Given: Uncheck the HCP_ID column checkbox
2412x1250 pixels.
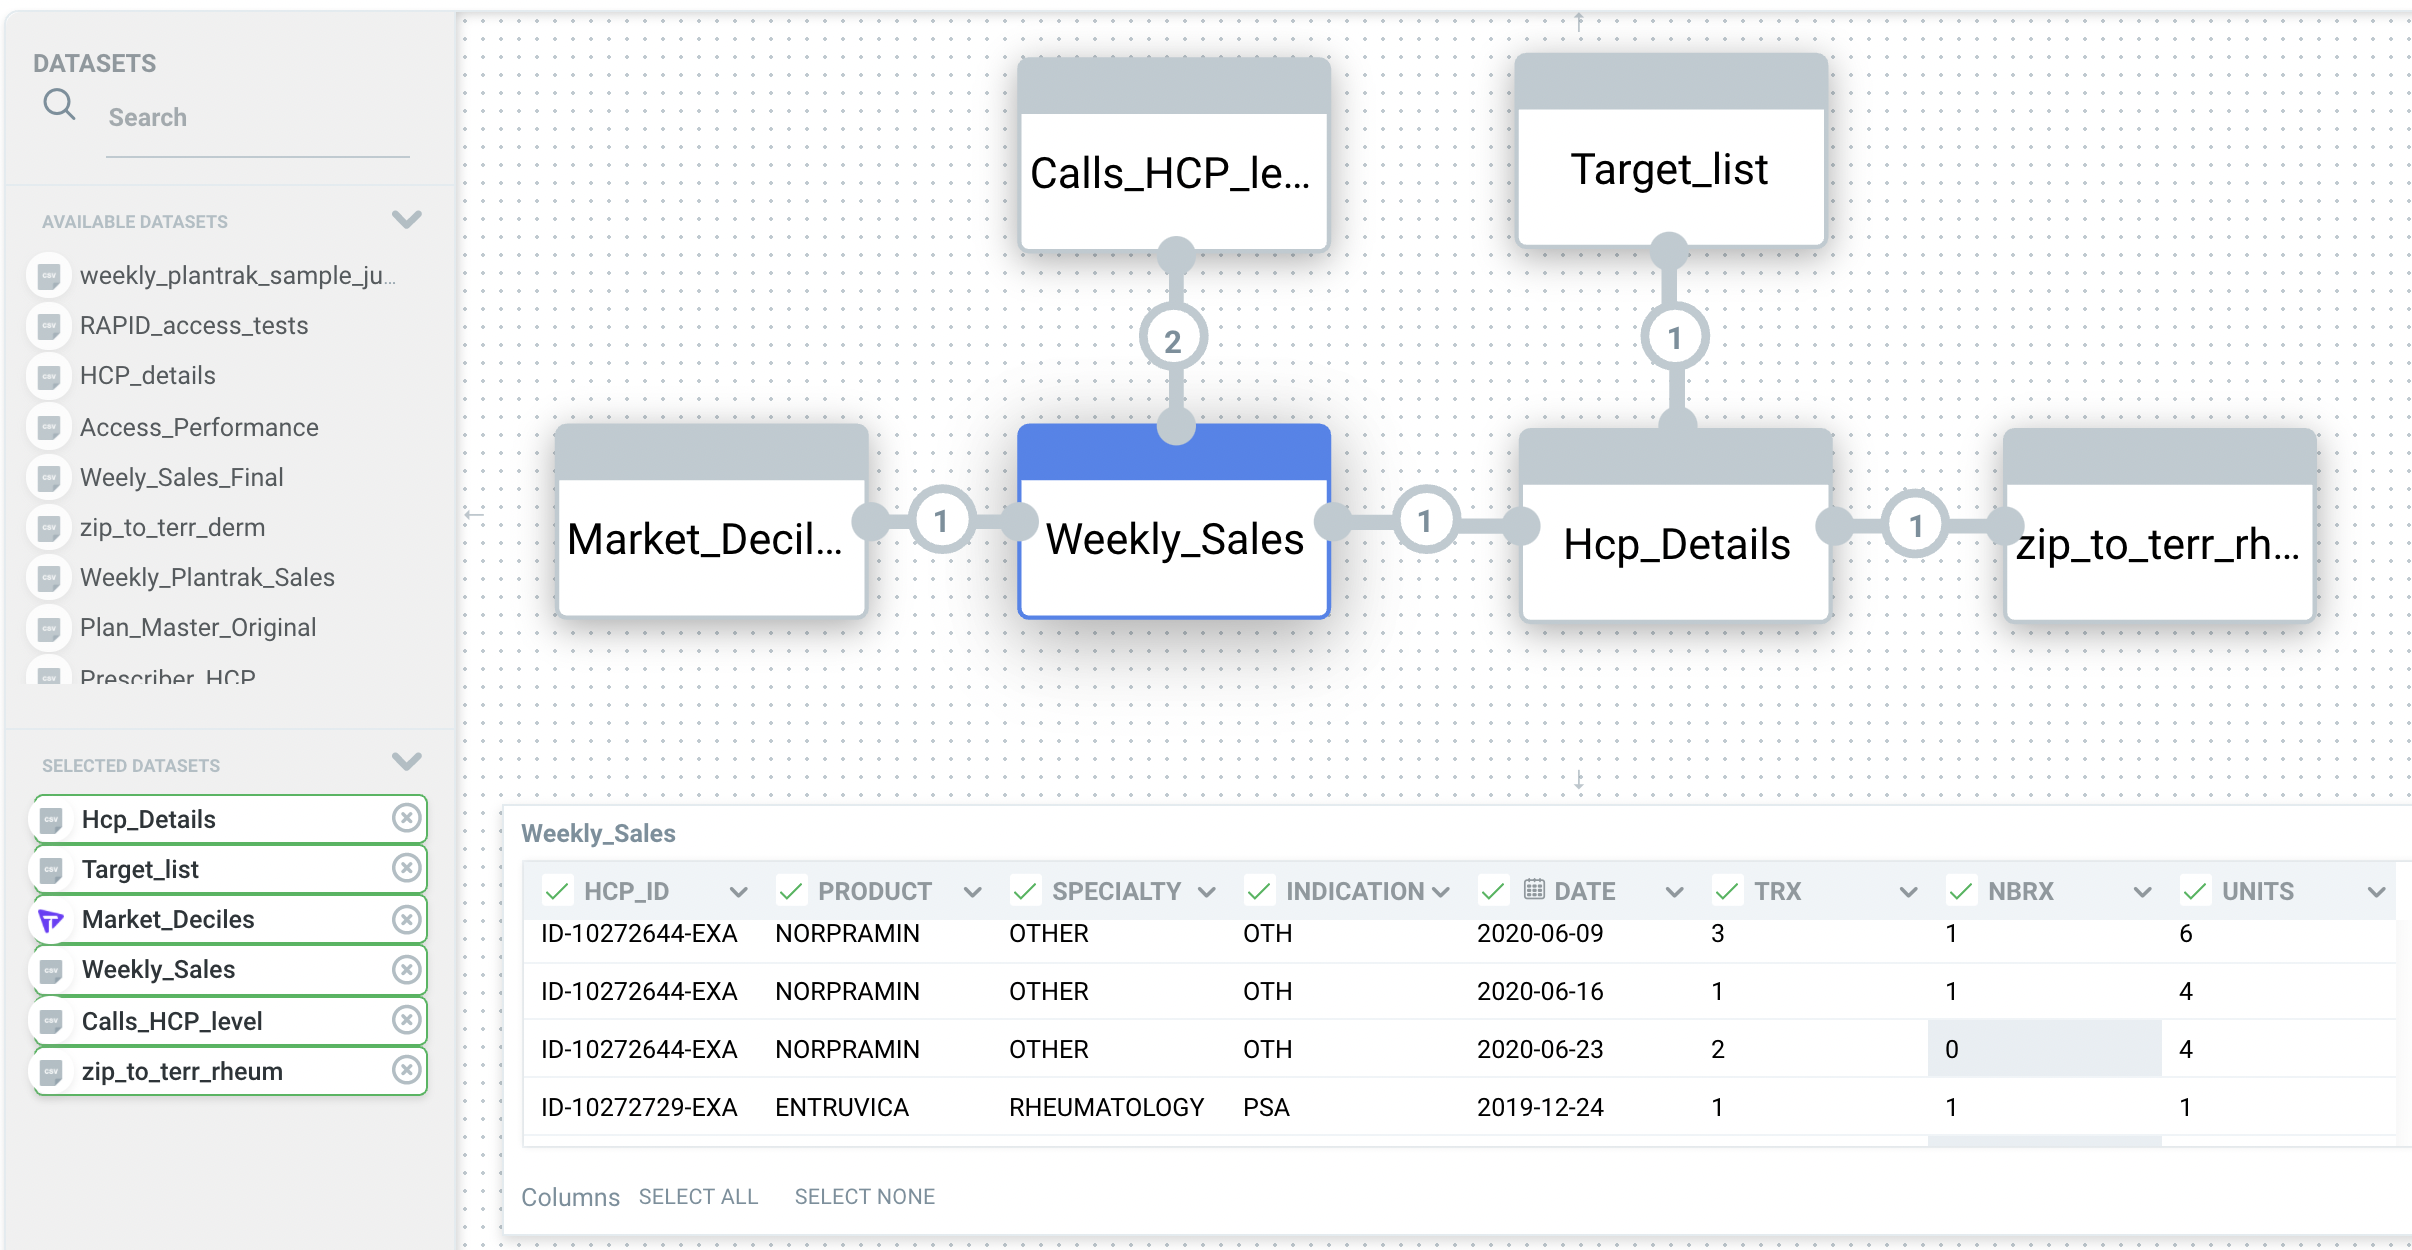Looking at the screenshot, I should tap(557, 890).
